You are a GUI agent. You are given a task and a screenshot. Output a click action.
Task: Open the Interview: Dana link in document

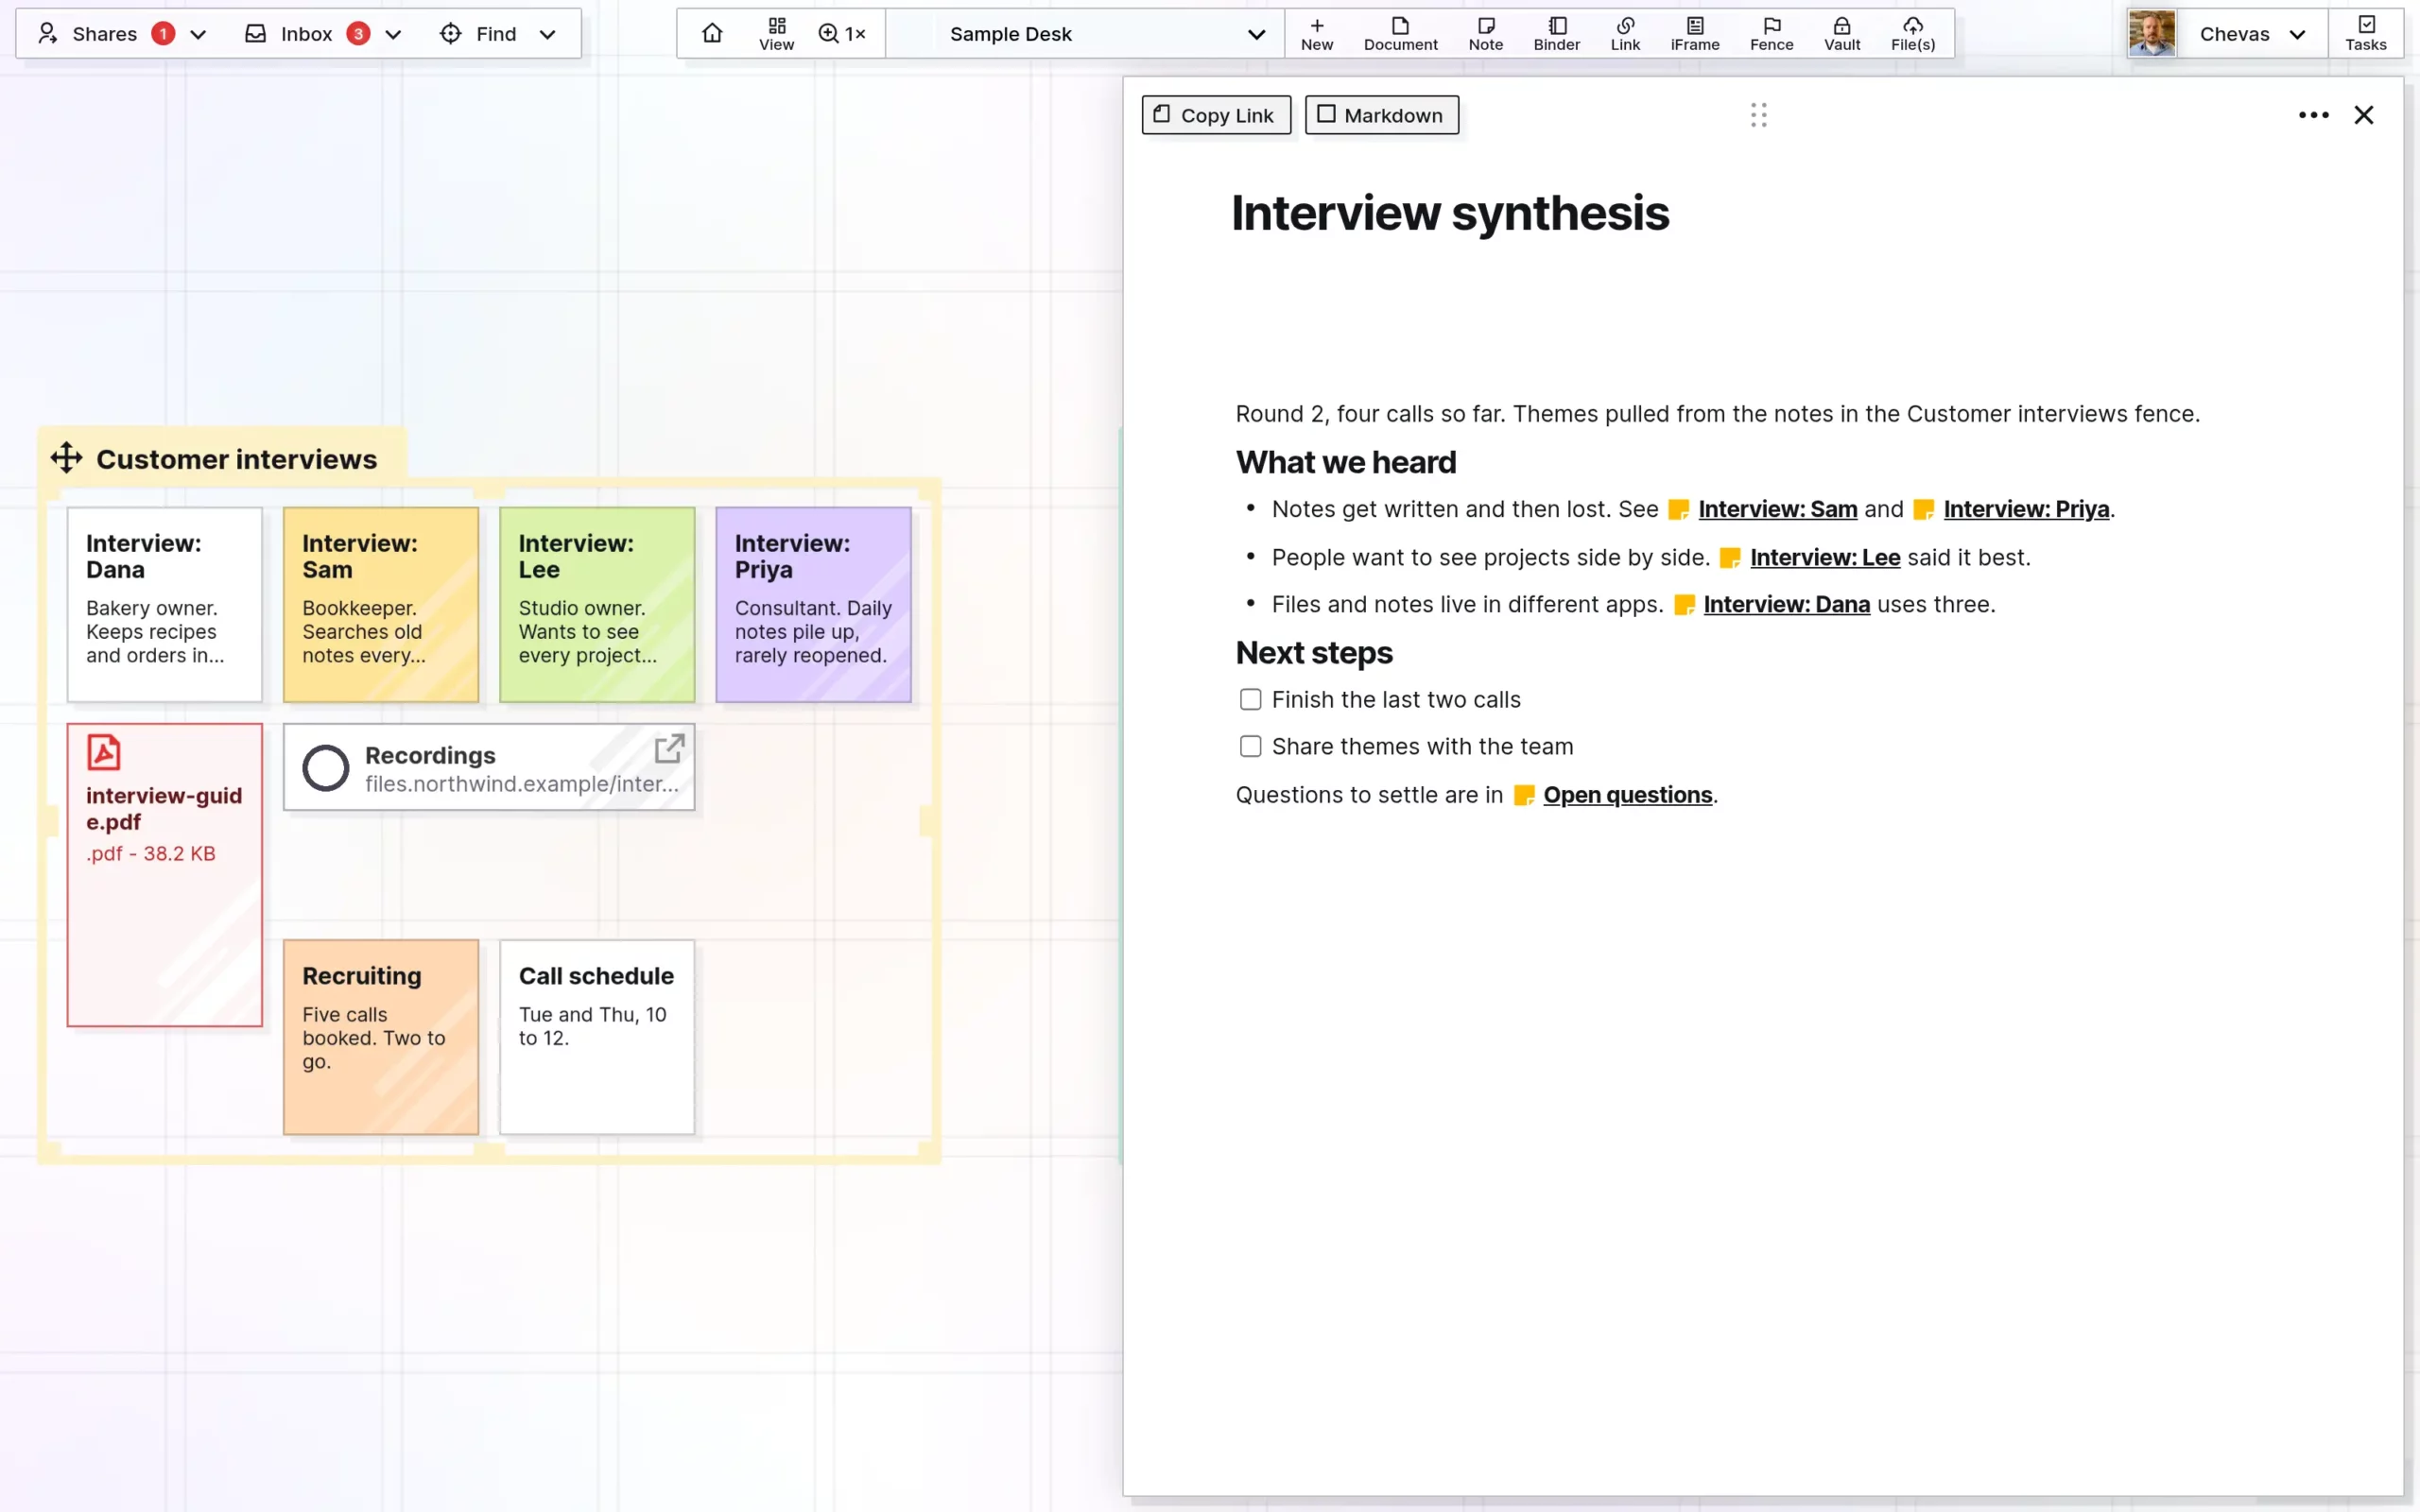coord(1786,604)
